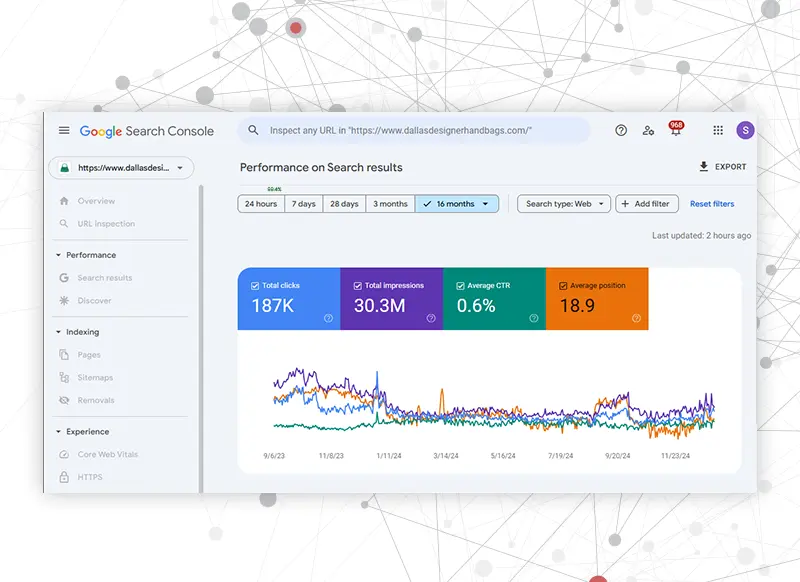The height and width of the screenshot is (582, 800).
Task: Click the purple account avatar
Action: pyautogui.click(x=745, y=130)
